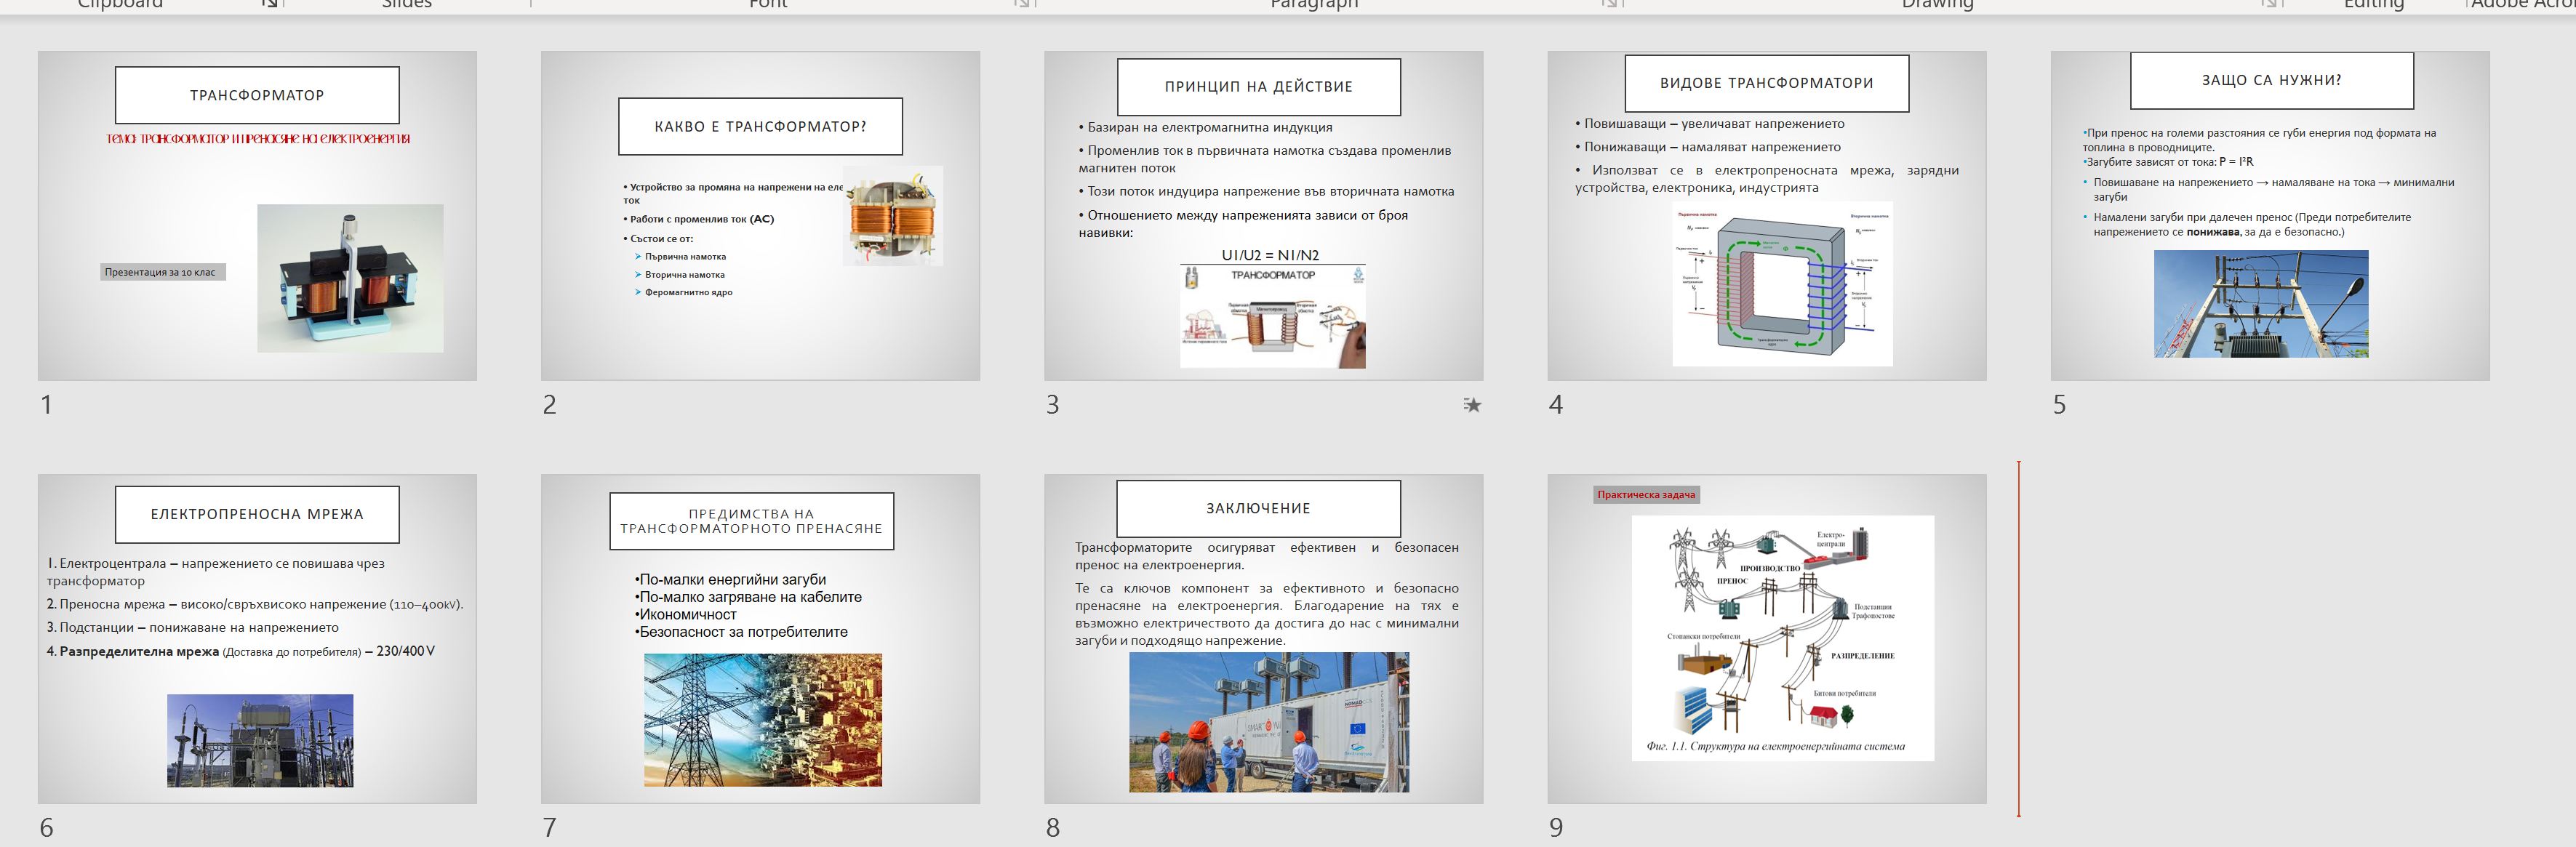Open the Paragraph group dialog launcher
This screenshot has width=2576, height=847.
[1609, 4]
